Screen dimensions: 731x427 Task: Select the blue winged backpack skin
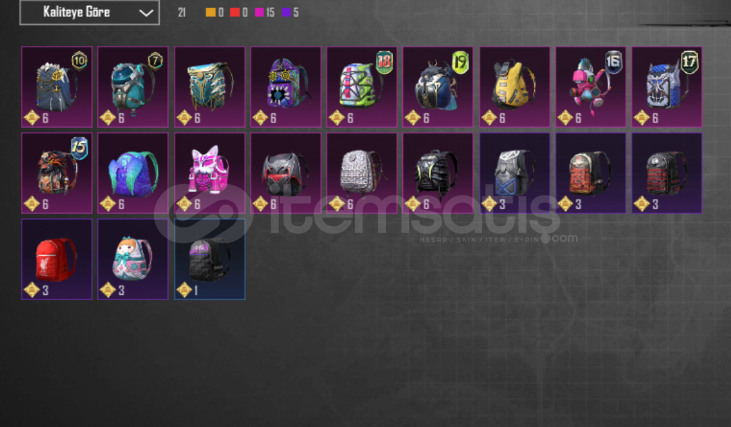(x=133, y=173)
